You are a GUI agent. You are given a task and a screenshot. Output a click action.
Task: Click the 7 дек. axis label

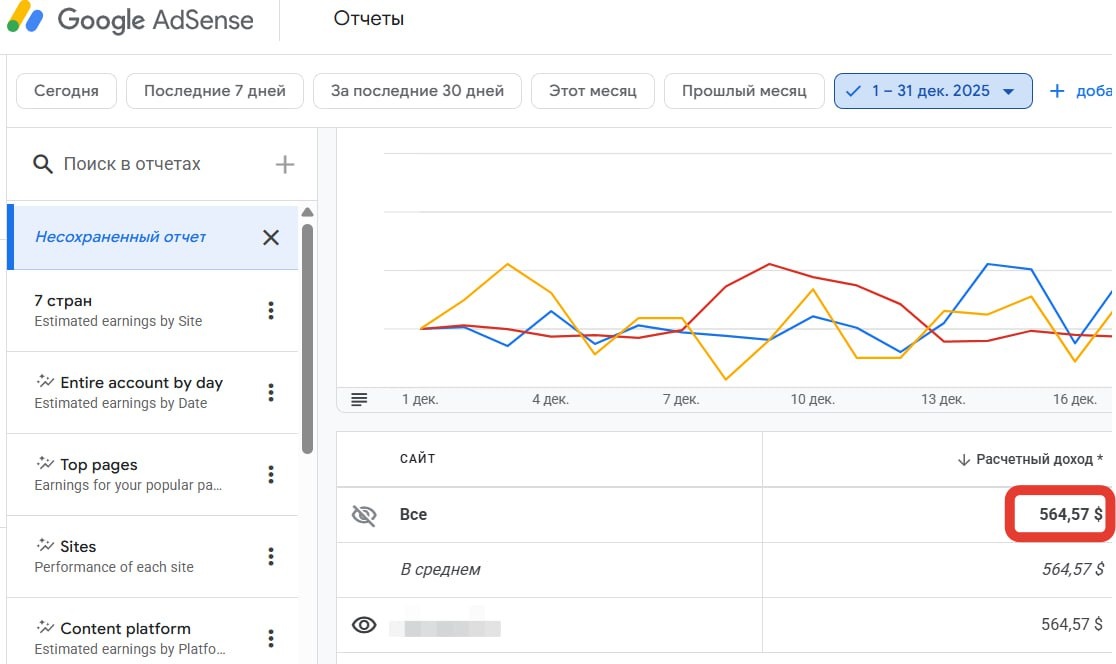click(681, 400)
